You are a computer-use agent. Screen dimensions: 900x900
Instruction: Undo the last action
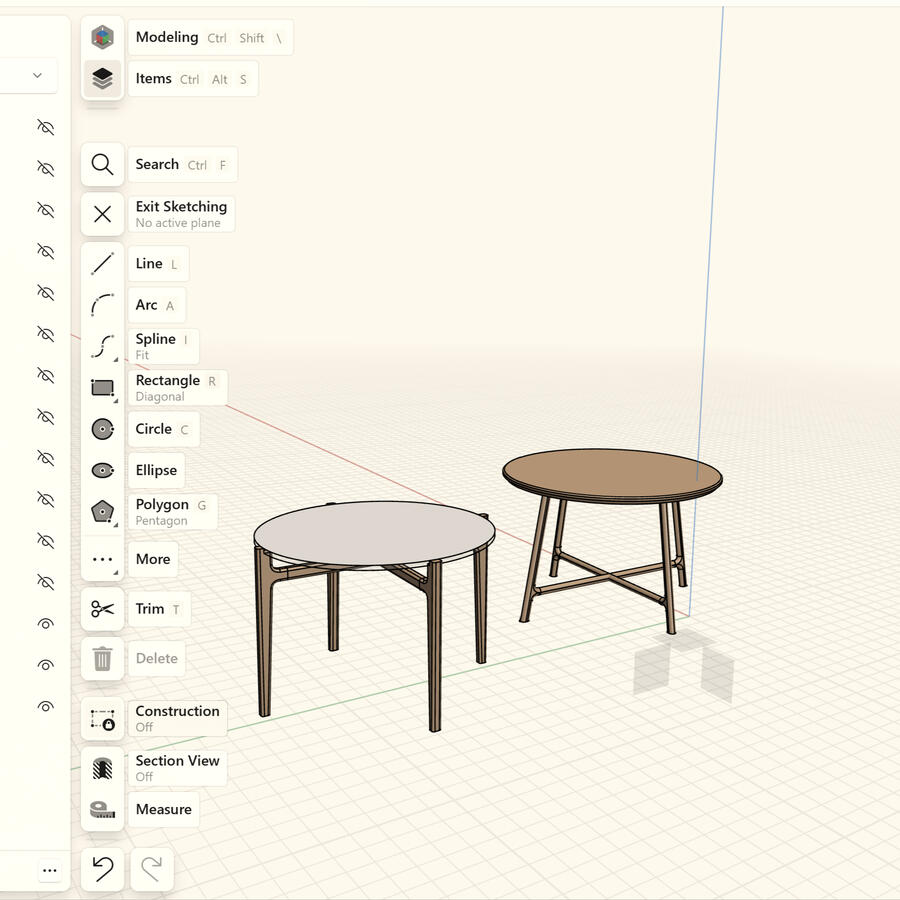[102, 869]
